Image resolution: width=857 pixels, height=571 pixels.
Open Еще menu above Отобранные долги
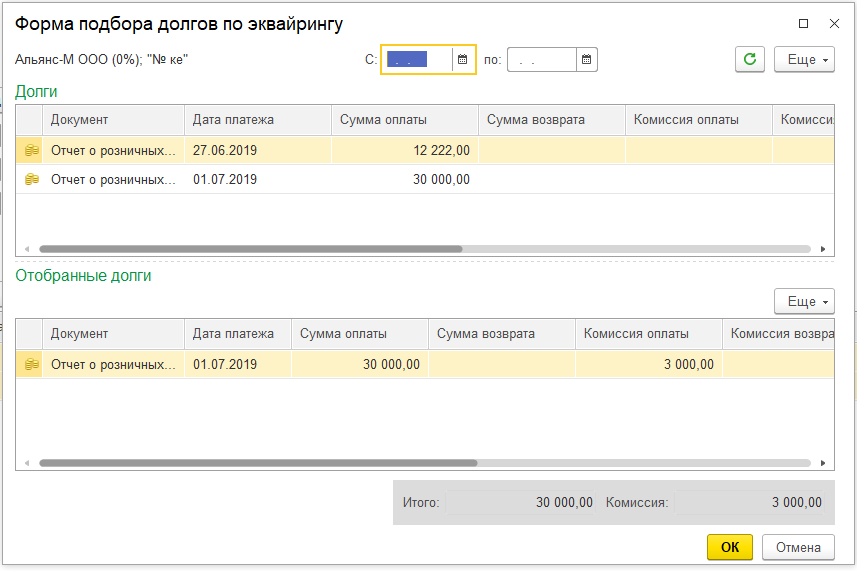(x=803, y=301)
